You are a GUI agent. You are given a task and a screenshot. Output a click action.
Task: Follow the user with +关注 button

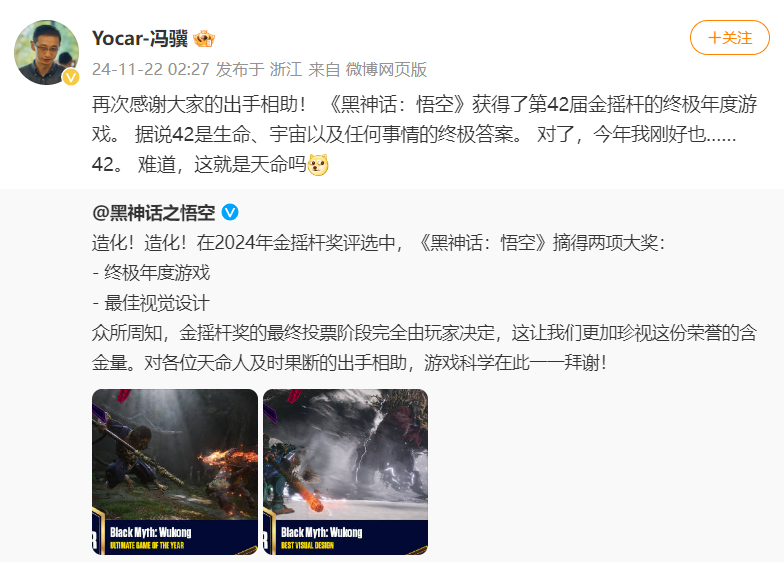[x=730, y=38]
